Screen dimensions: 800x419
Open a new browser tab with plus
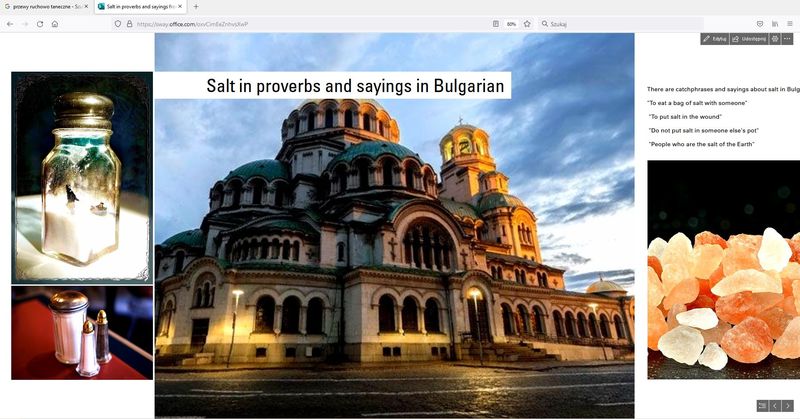(196, 7)
